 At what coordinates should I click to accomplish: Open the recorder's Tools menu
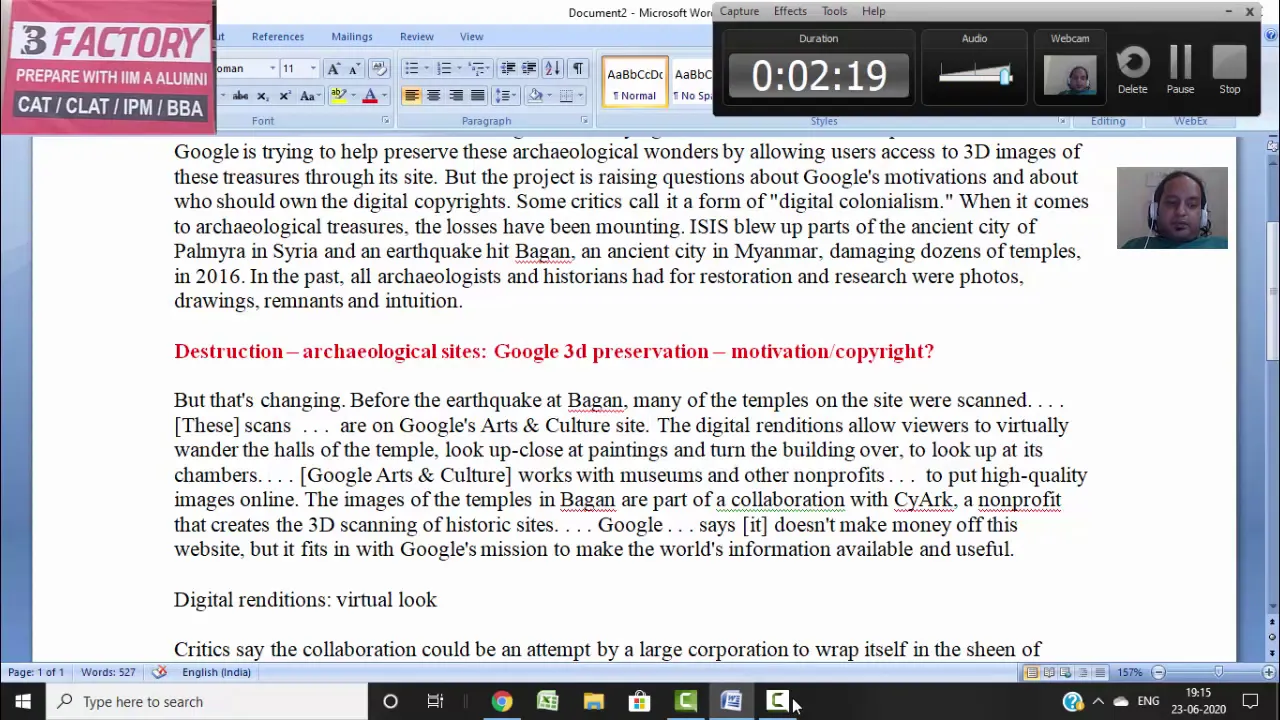point(834,11)
